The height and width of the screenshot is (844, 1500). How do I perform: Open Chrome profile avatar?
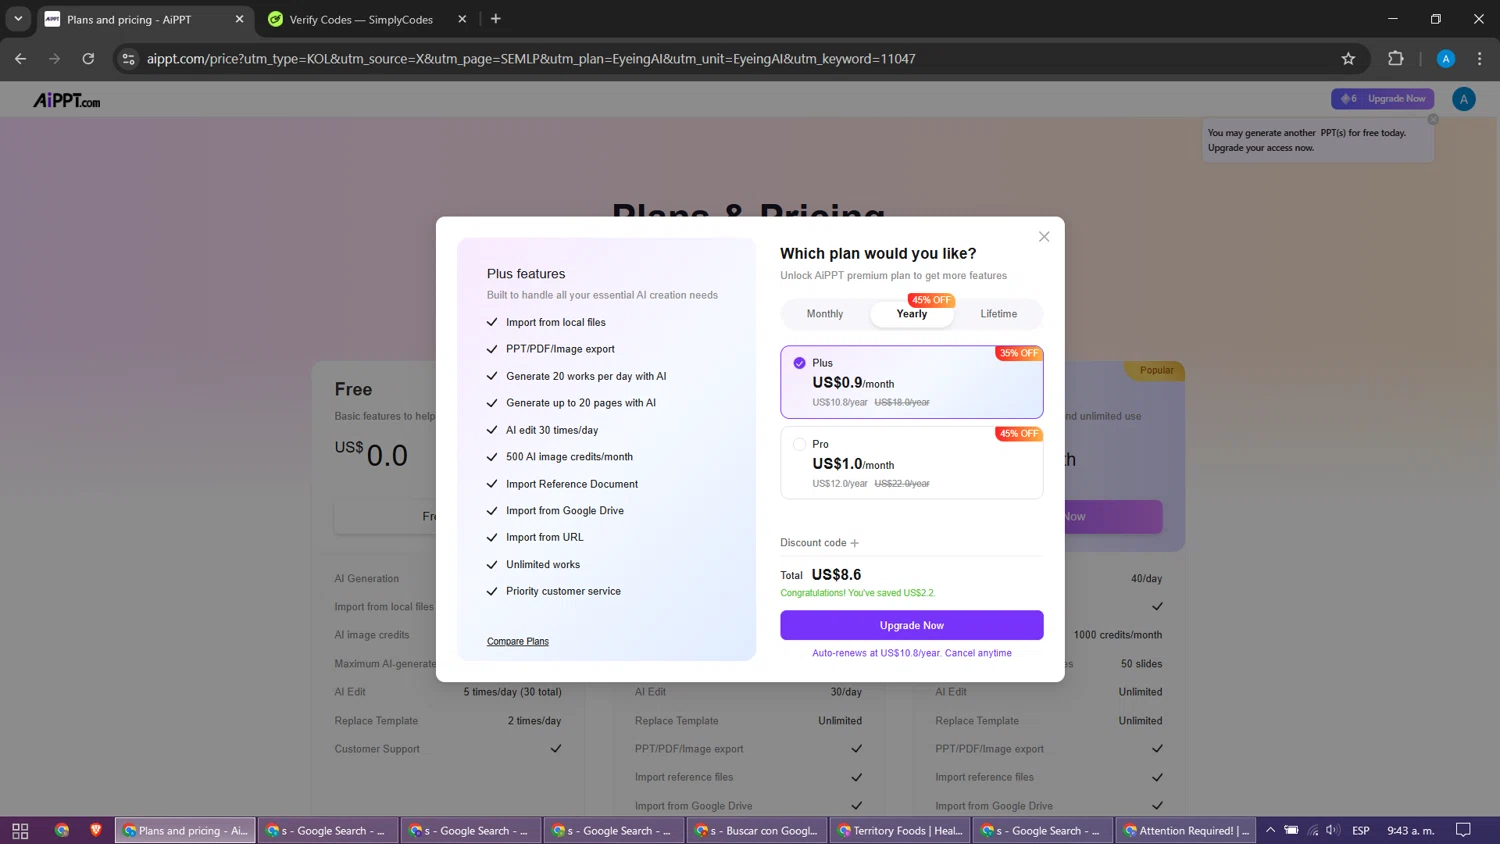[1446, 59]
